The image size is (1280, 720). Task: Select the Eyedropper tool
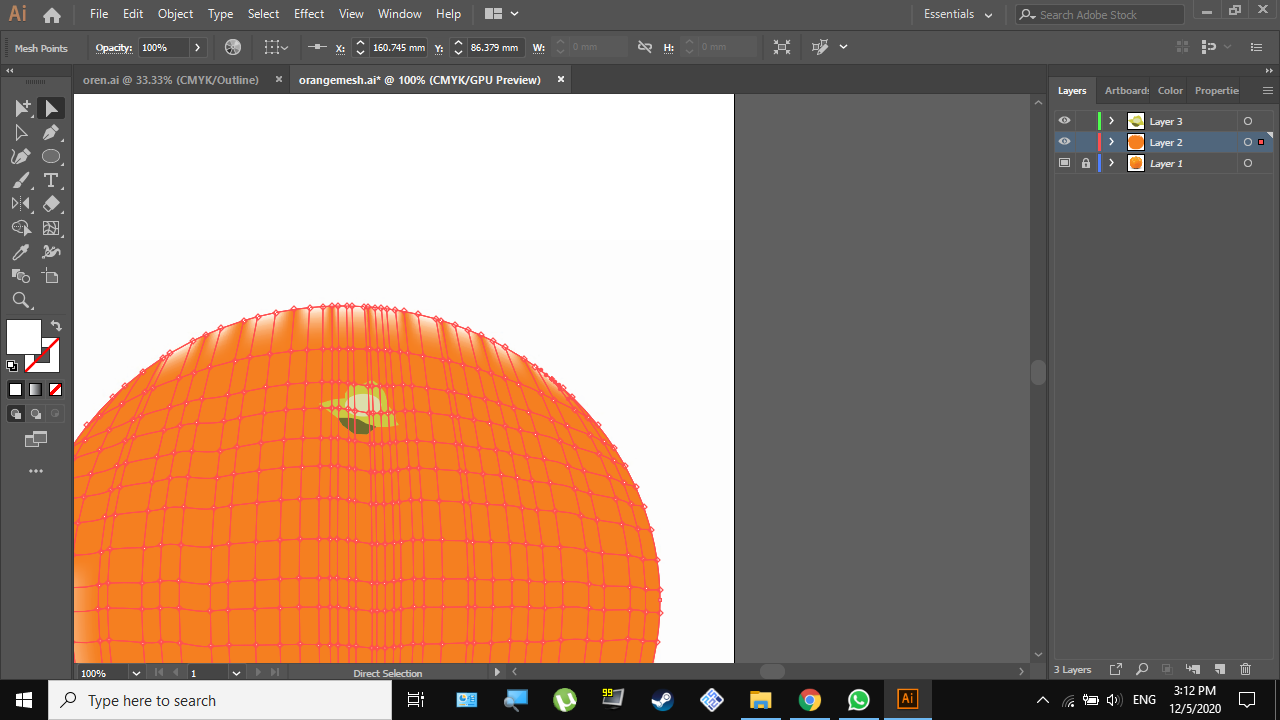tap(21, 252)
